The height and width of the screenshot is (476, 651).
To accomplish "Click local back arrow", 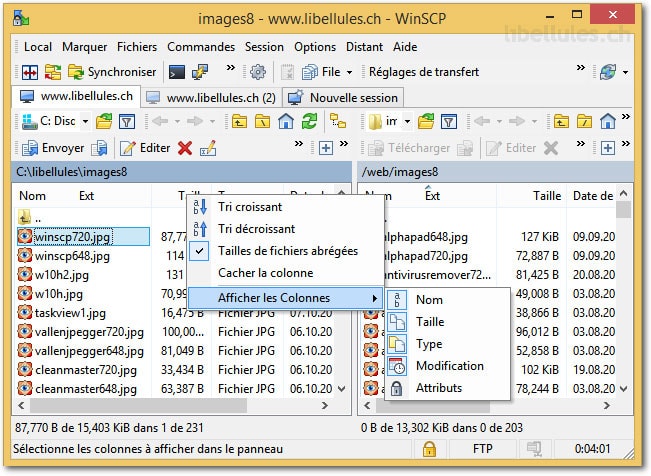I will tap(160, 121).
